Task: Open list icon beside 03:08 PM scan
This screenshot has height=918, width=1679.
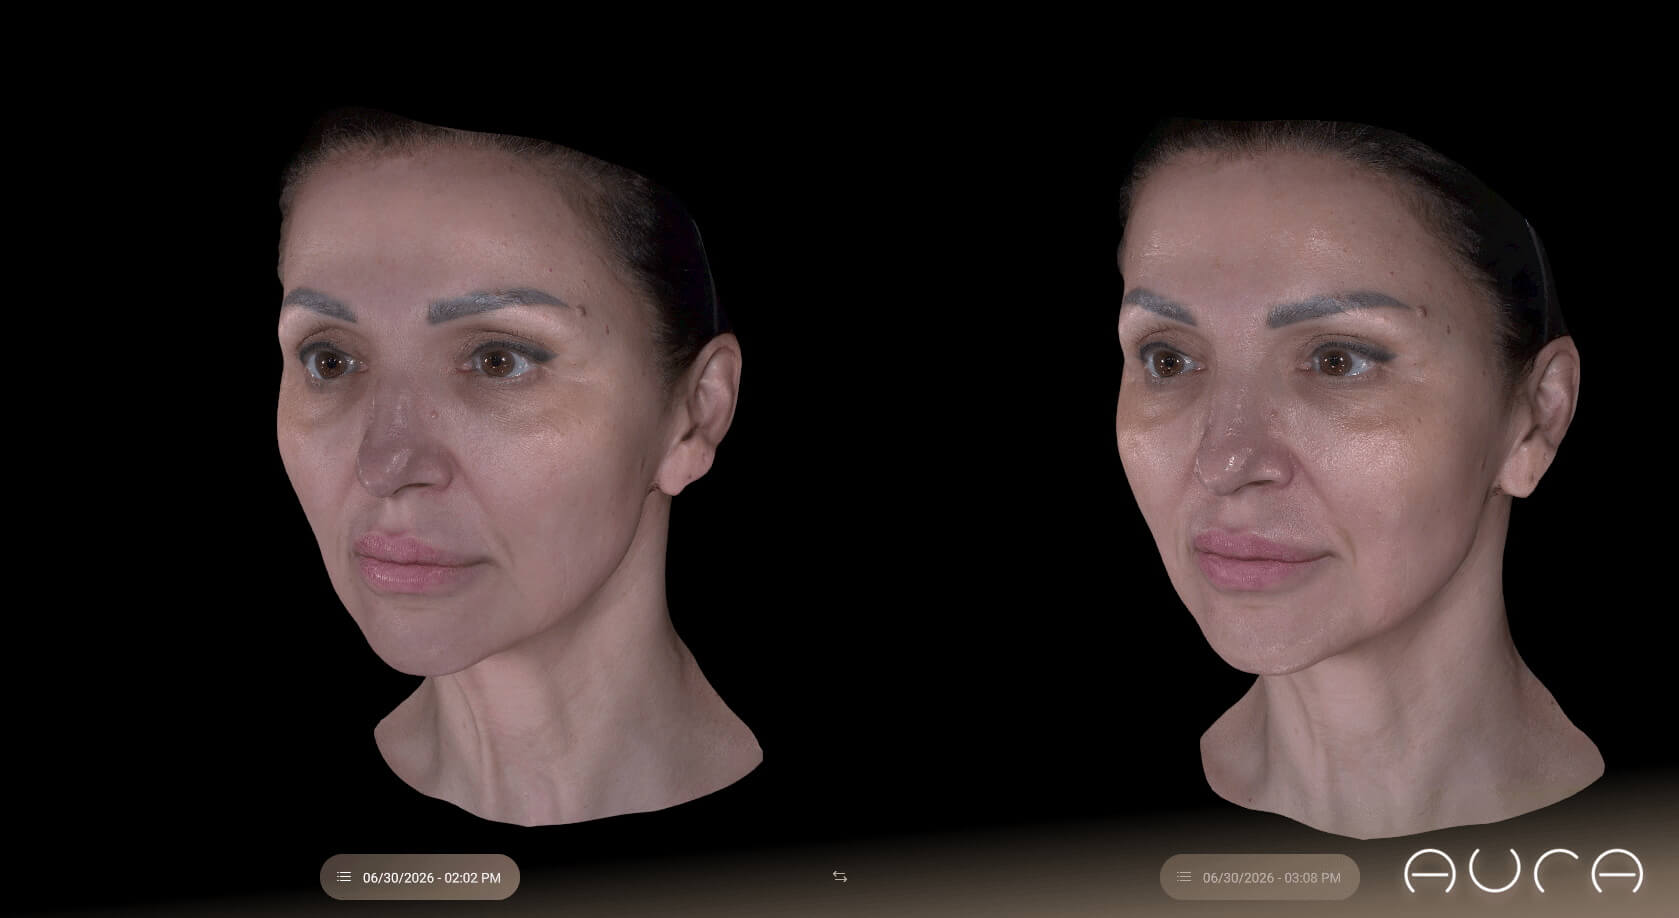Action: tap(1184, 877)
